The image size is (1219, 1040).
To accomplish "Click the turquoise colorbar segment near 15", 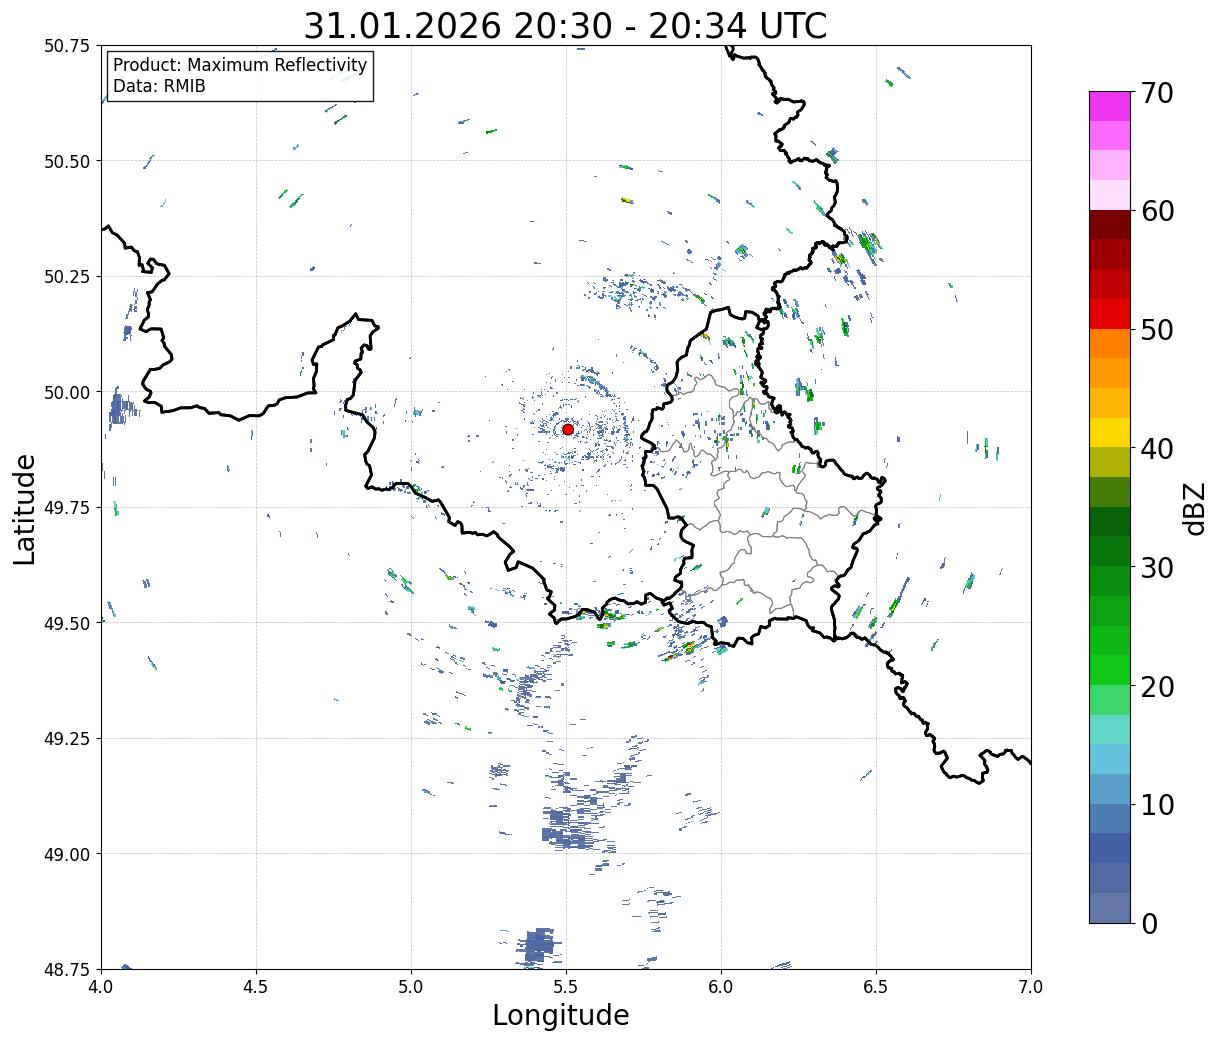I will 1110,730.
